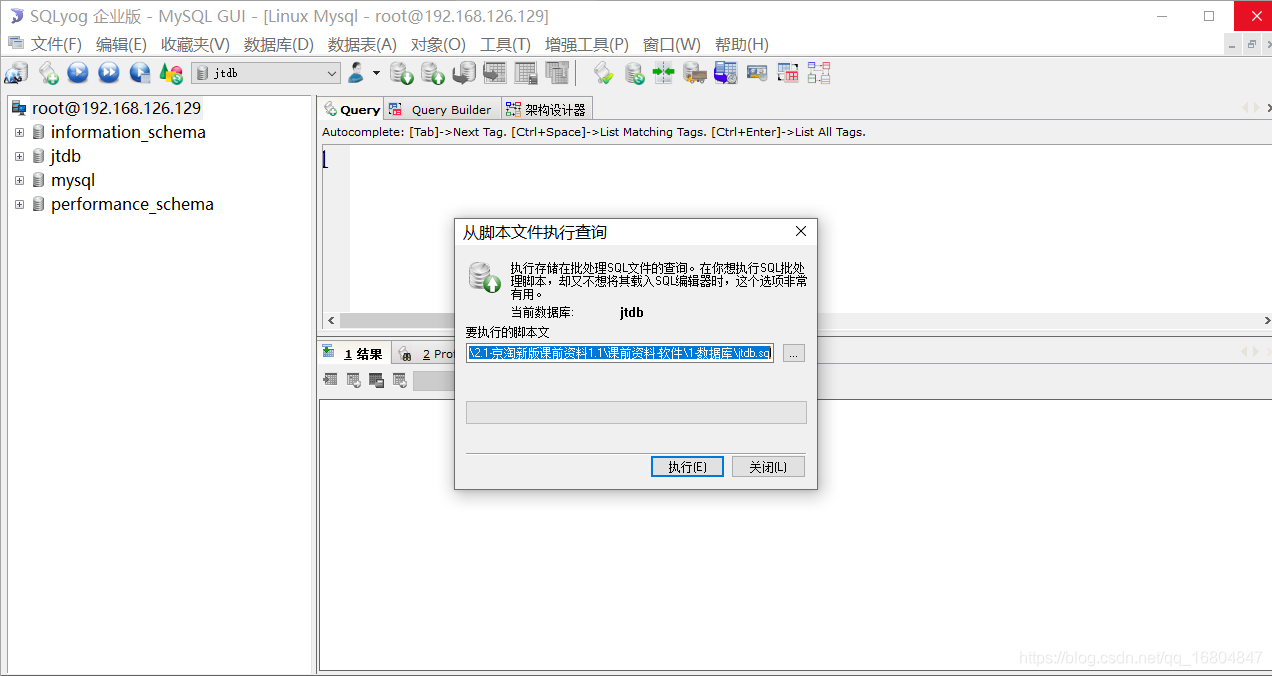Execute all queries with double-arrow icon
Screen dimensions: 1272x676
pos(108,72)
